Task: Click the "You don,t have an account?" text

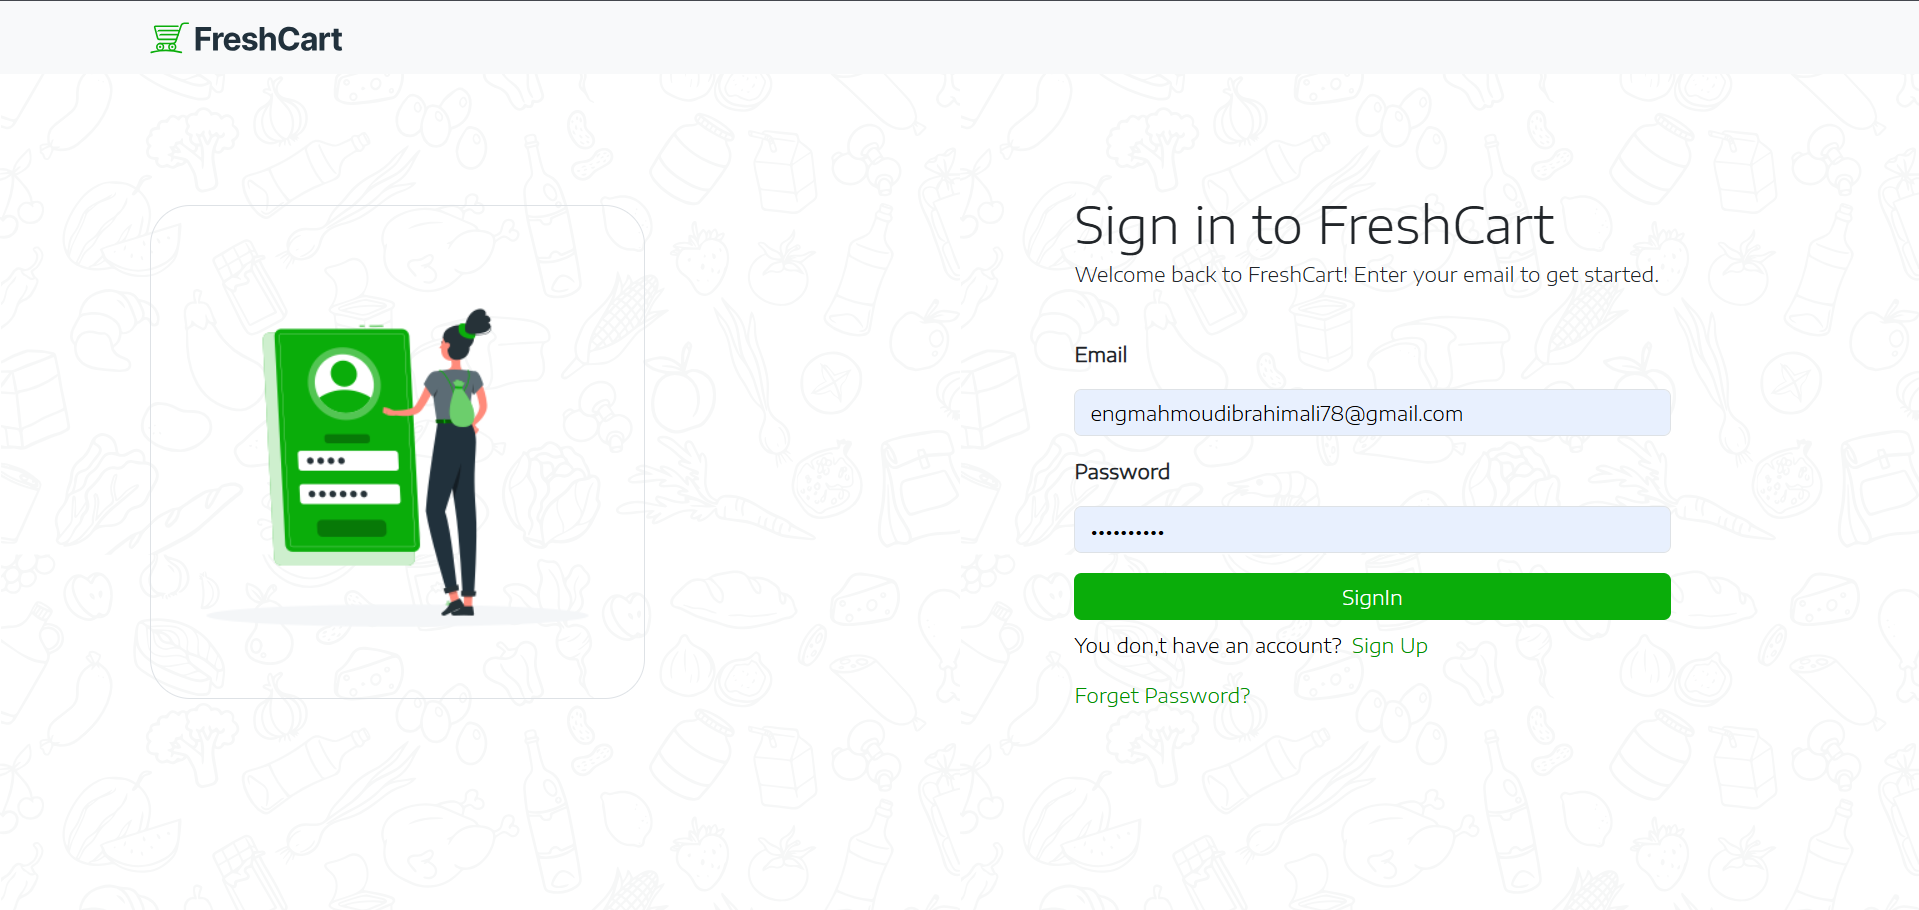Action: [x=1207, y=646]
